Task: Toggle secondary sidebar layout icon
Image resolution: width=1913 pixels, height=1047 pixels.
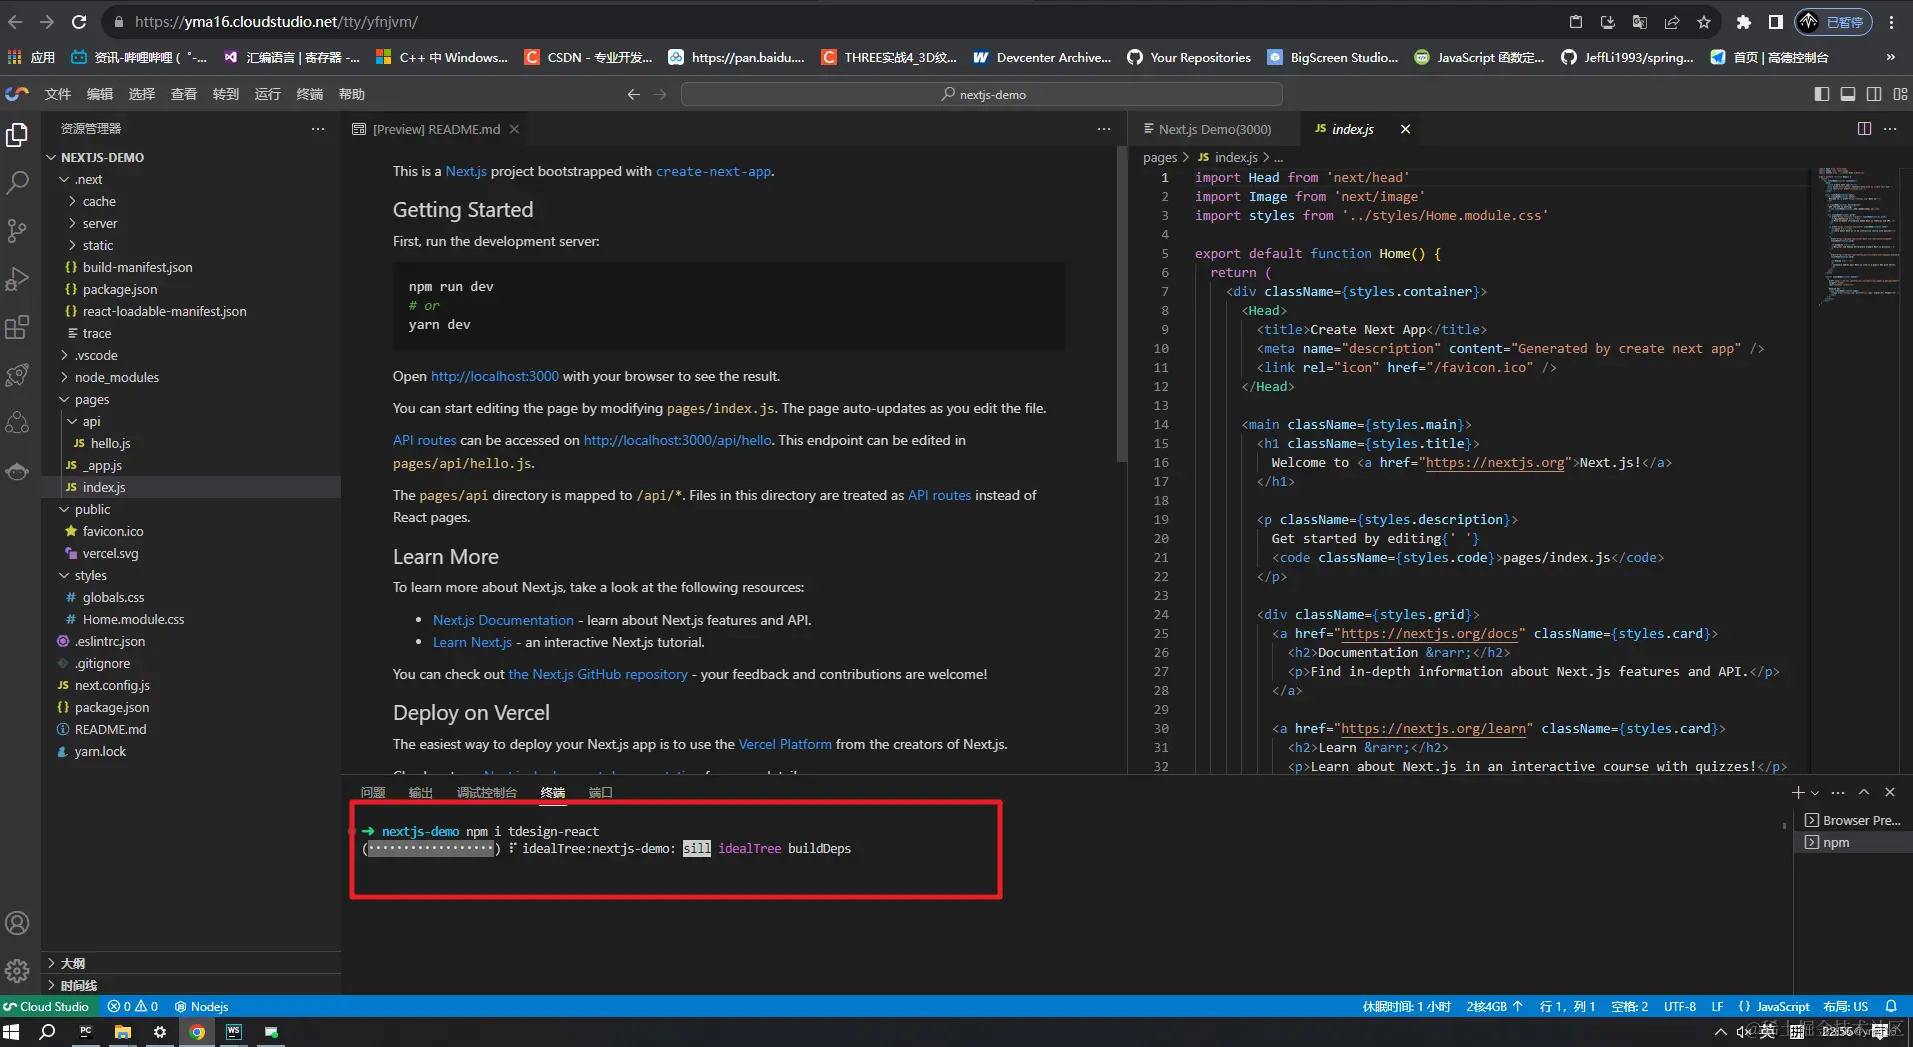Action: [1874, 94]
